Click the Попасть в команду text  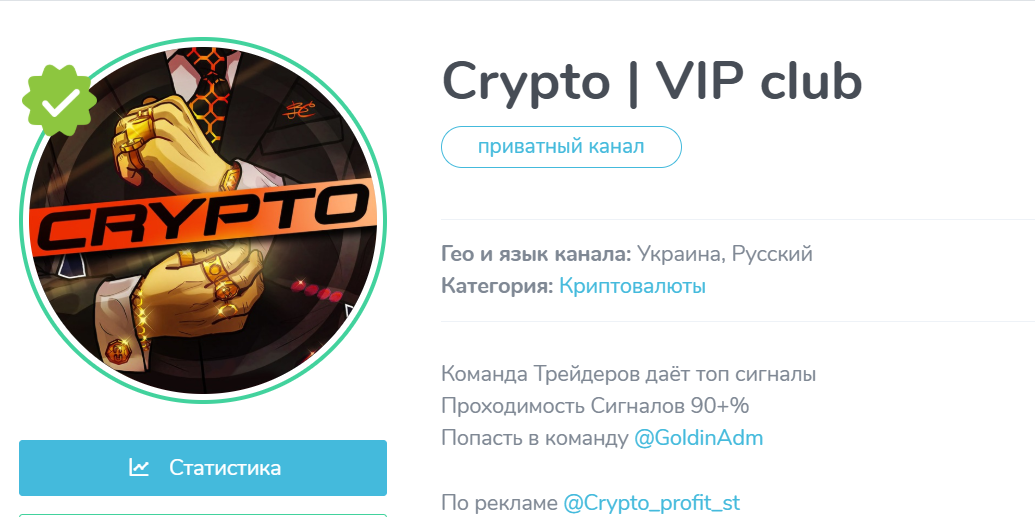coord(535,438)
